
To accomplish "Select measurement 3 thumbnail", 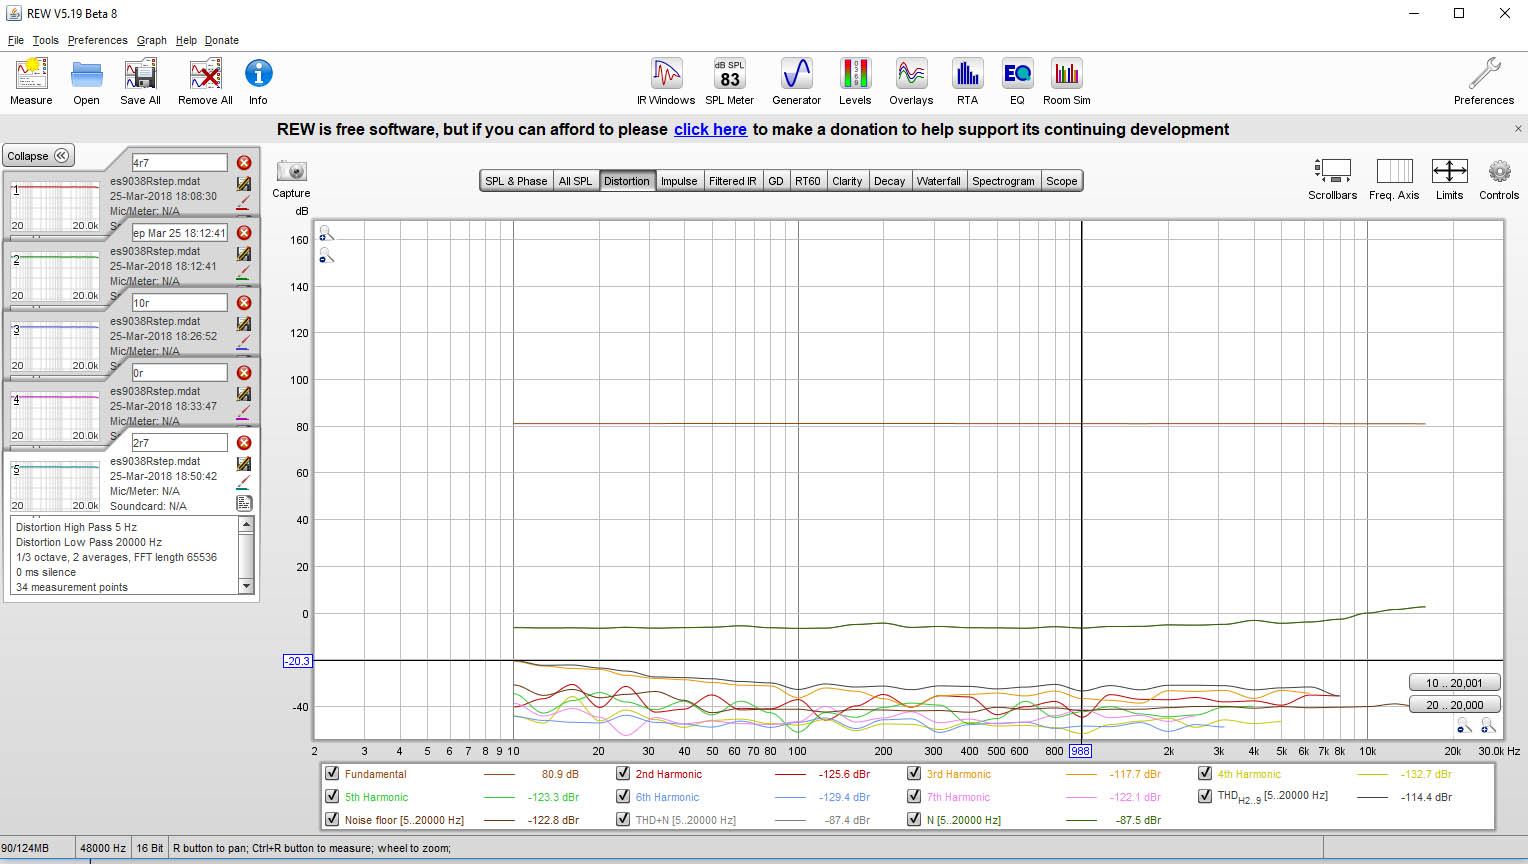I will coord(55,346).
